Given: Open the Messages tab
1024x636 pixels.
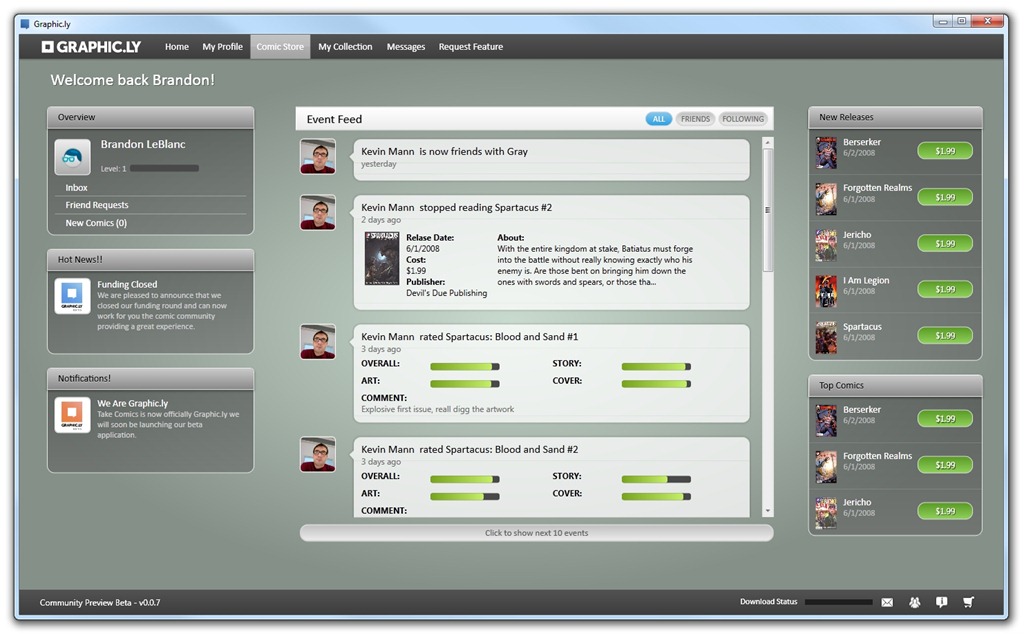Looking at the screenshot, I should coord(406,47).
